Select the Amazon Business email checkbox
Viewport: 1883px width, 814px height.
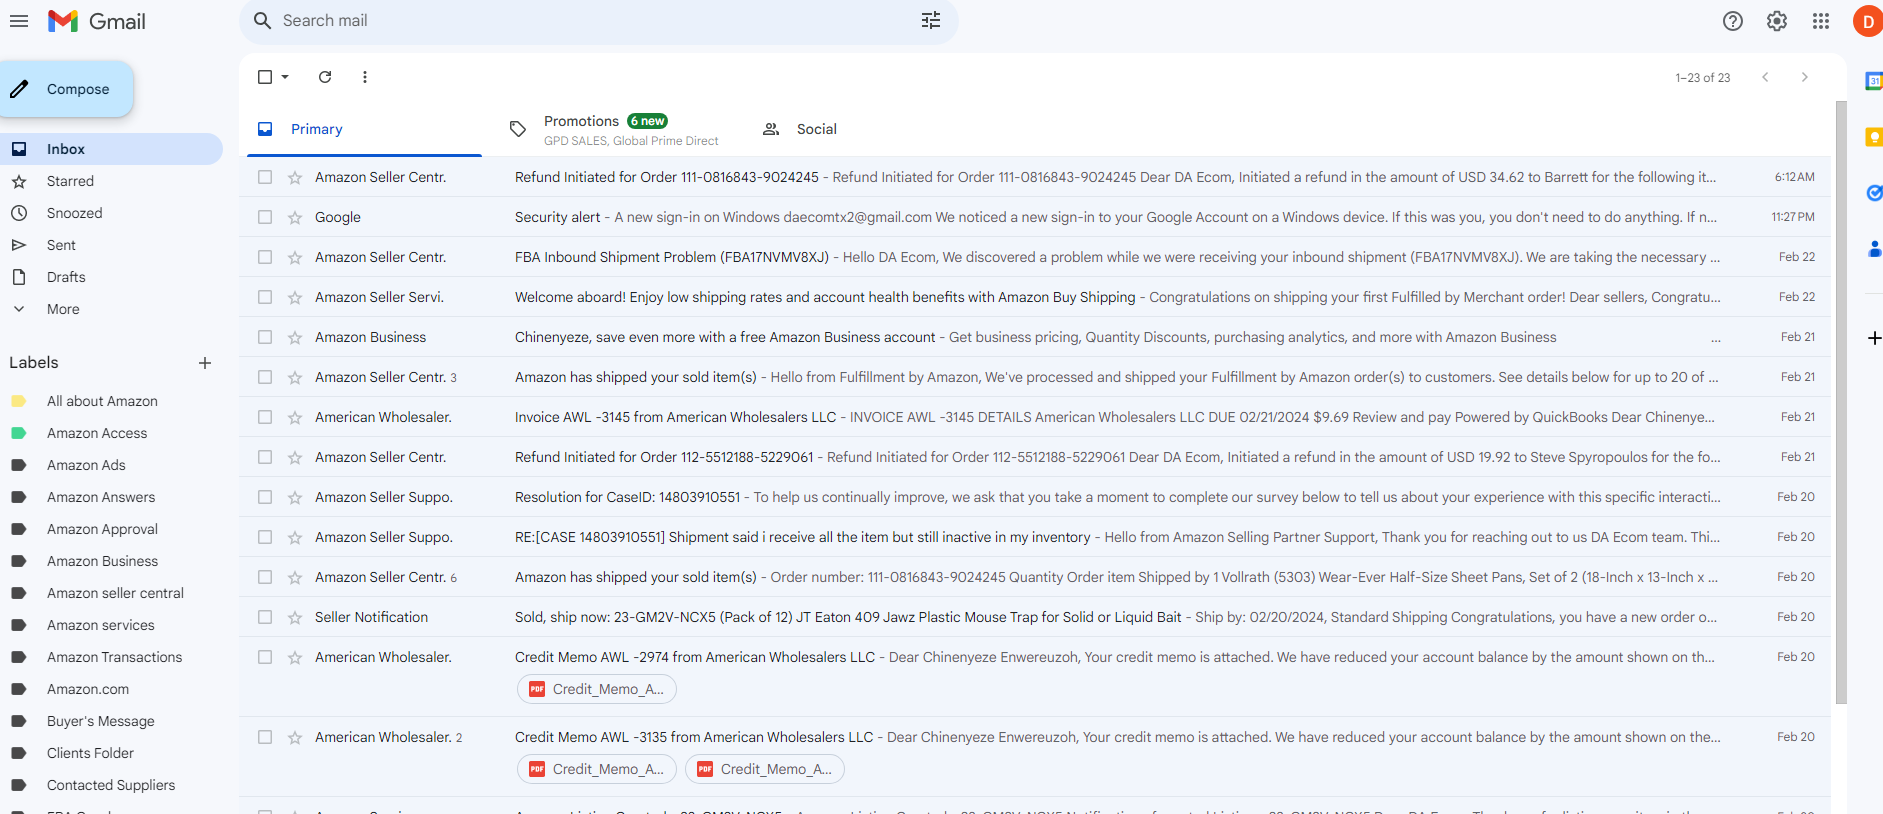[x=265, y=337]
